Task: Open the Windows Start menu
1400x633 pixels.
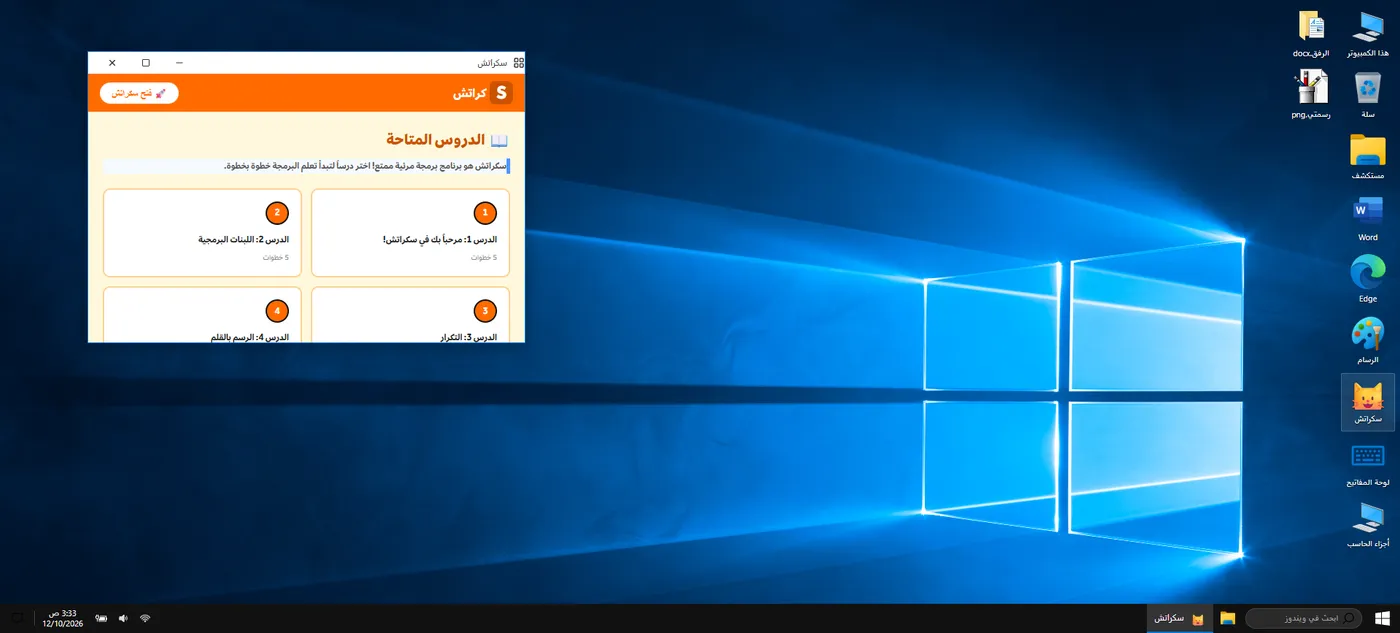Action: pyautogui.click(x=1383, y=618)
